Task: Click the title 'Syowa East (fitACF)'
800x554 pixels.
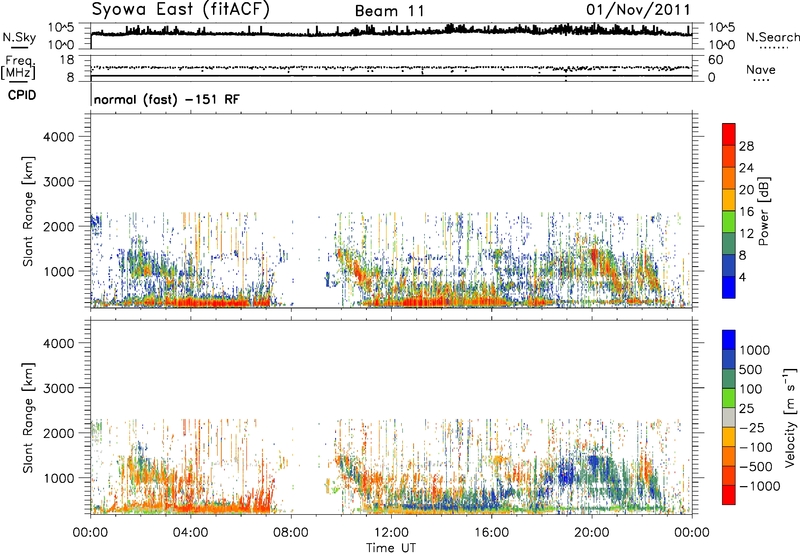Action: click(180, 9)
